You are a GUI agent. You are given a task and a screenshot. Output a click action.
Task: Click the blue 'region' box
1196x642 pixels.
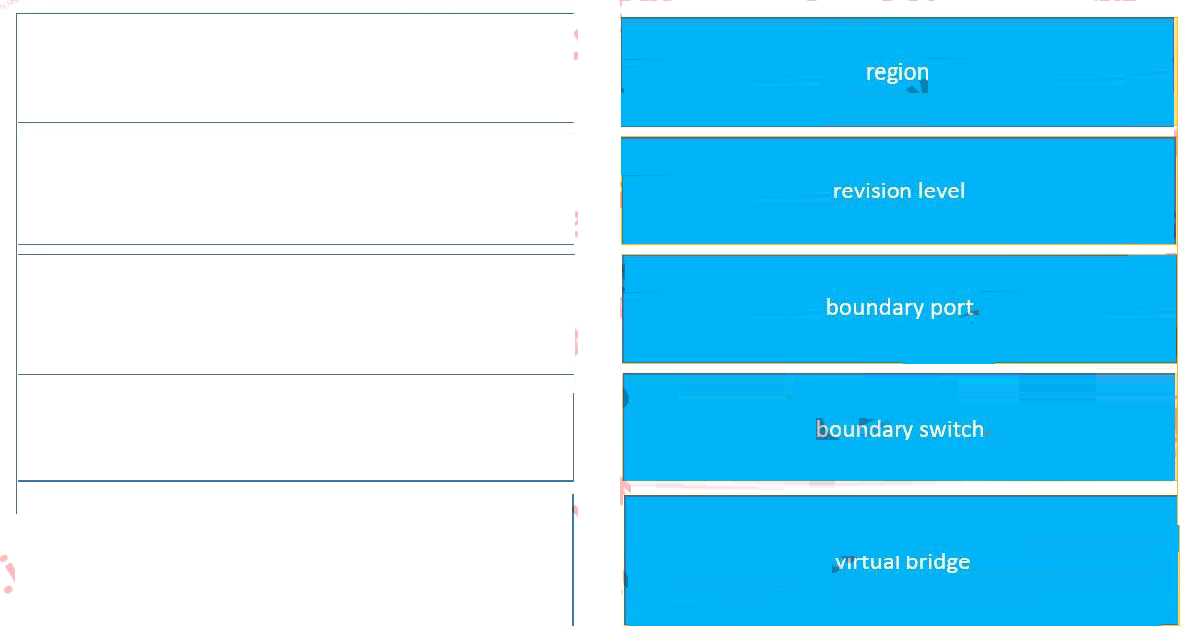pos(897,72)
